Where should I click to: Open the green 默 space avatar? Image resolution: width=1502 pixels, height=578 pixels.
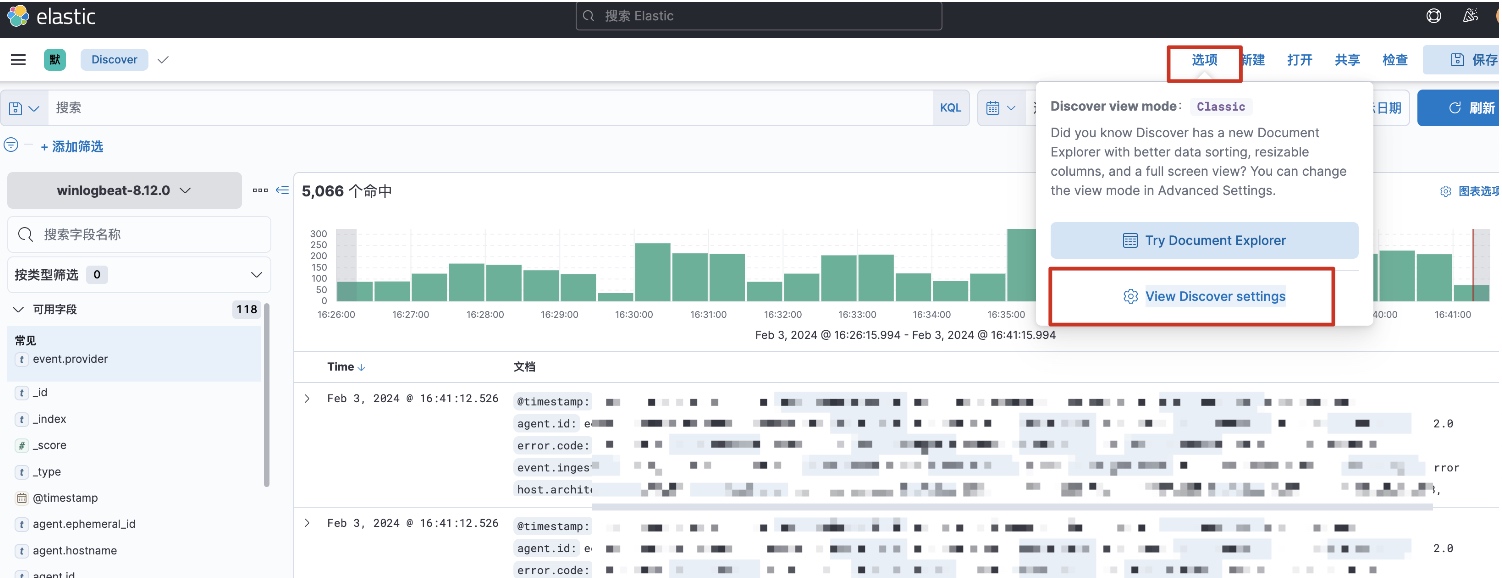(54, 60)
